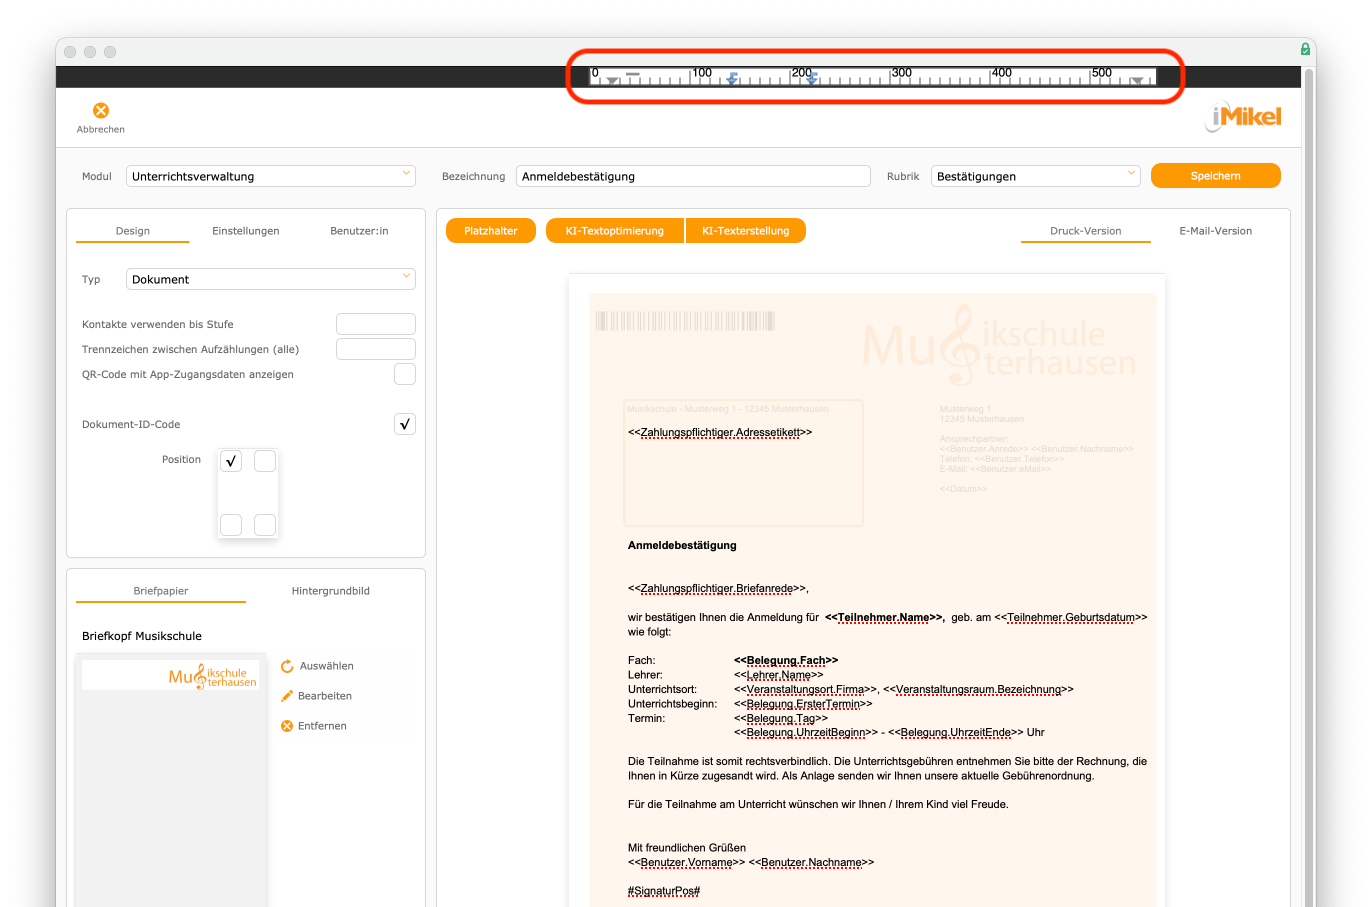Image resolution: width=1372 pixels, height=907 pixels.
Task: Click the Zahlungspflichtiger.Briefanrede placeholder
Action: point(717,589)
